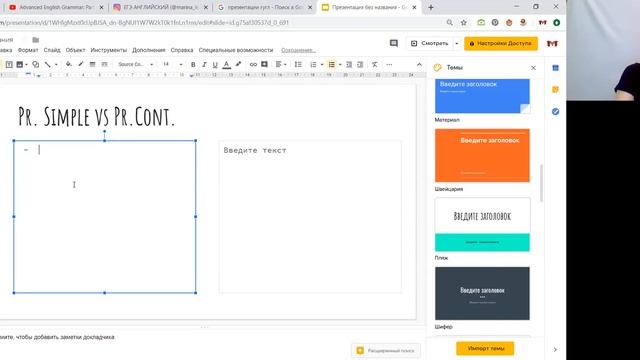Click the Импорт темы button
Viewport: 640px width, 360px height.
tap(485, 349)
